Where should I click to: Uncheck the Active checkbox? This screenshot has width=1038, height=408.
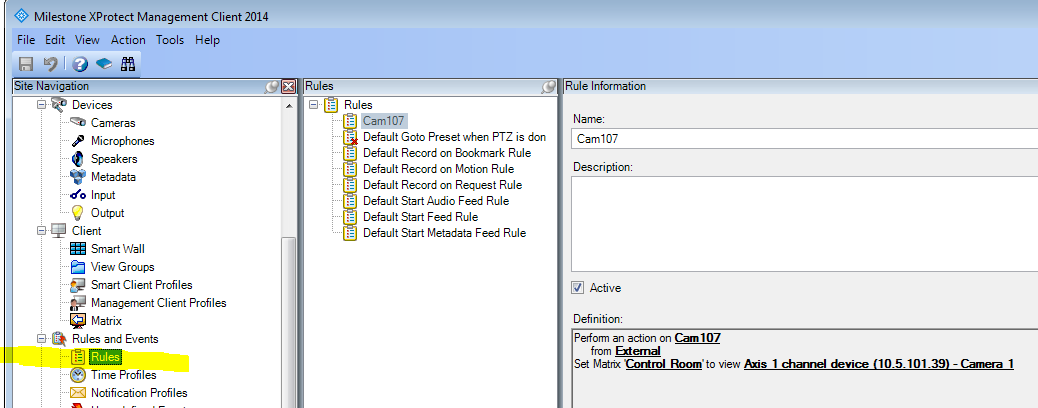click(577, 287)
